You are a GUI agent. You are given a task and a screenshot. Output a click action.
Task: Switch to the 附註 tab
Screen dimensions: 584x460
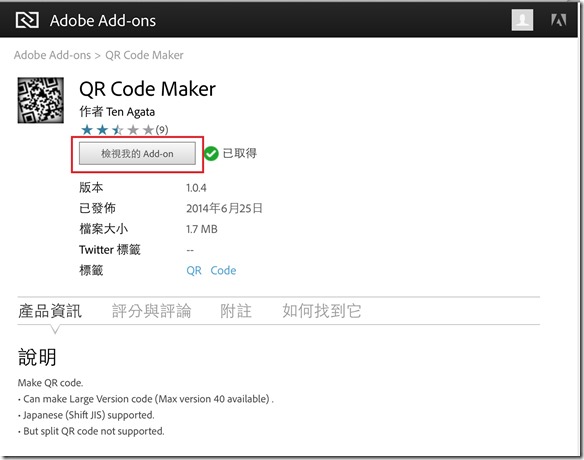[x=236, y=311]
